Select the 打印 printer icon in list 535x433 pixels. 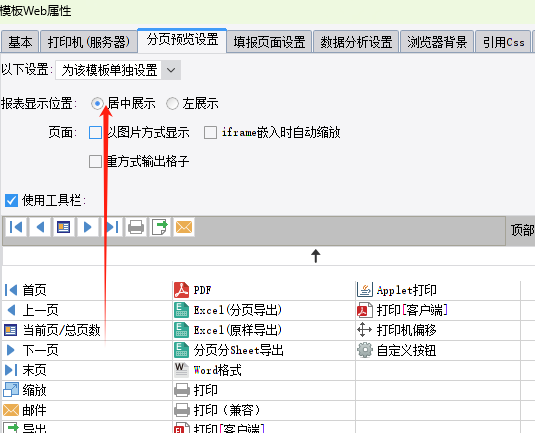[182, 390]
